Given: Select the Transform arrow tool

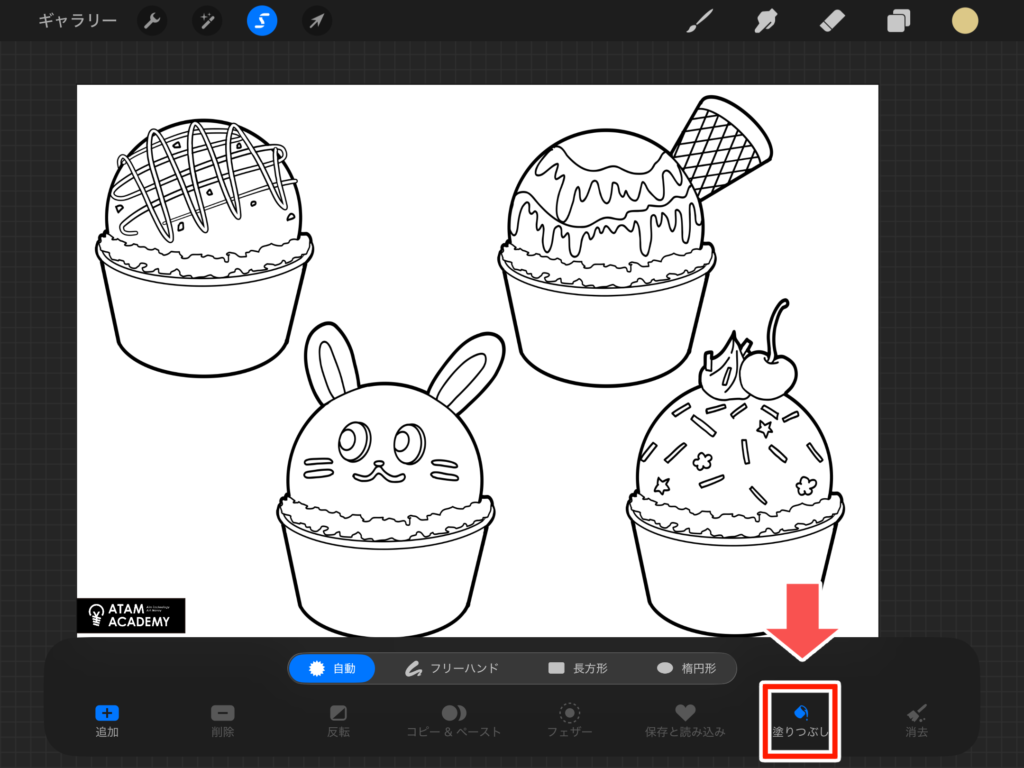Looking at the screenshot, I should coord(317,21).
